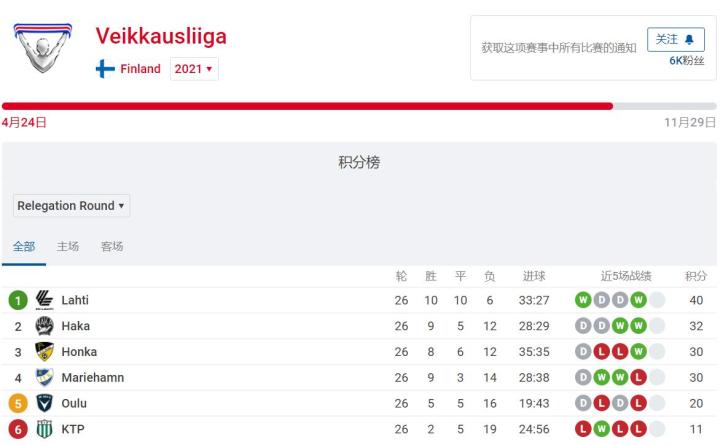
Task: Expand the Relegation Round dropdown
Action: pos(71,206)
